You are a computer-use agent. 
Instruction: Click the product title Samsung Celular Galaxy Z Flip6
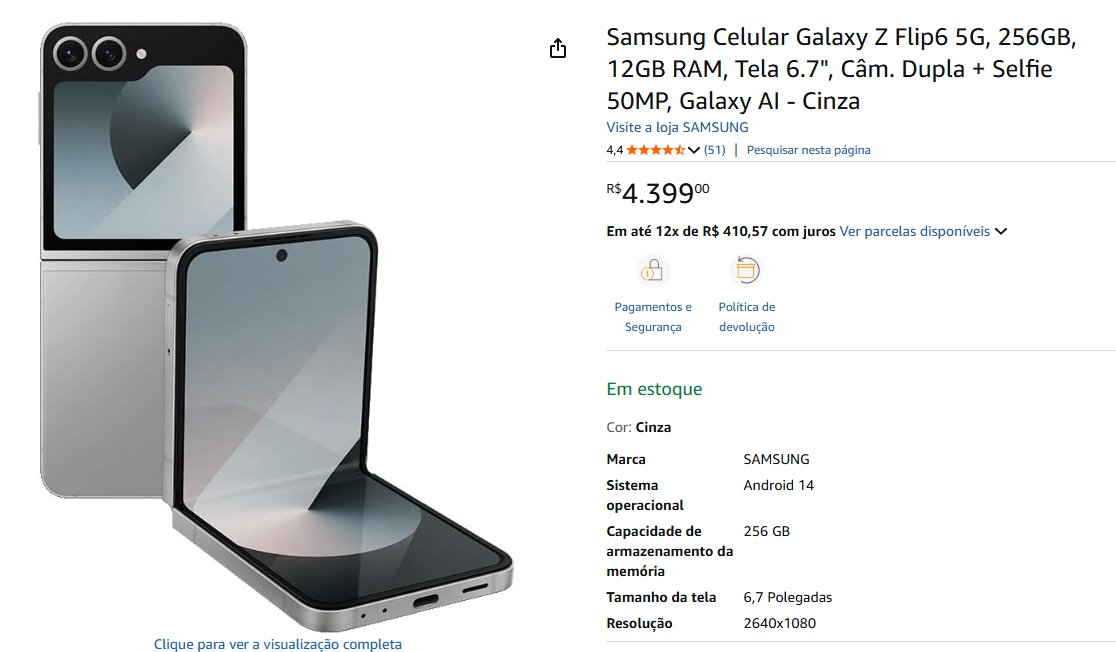click(x=841, y=69)
